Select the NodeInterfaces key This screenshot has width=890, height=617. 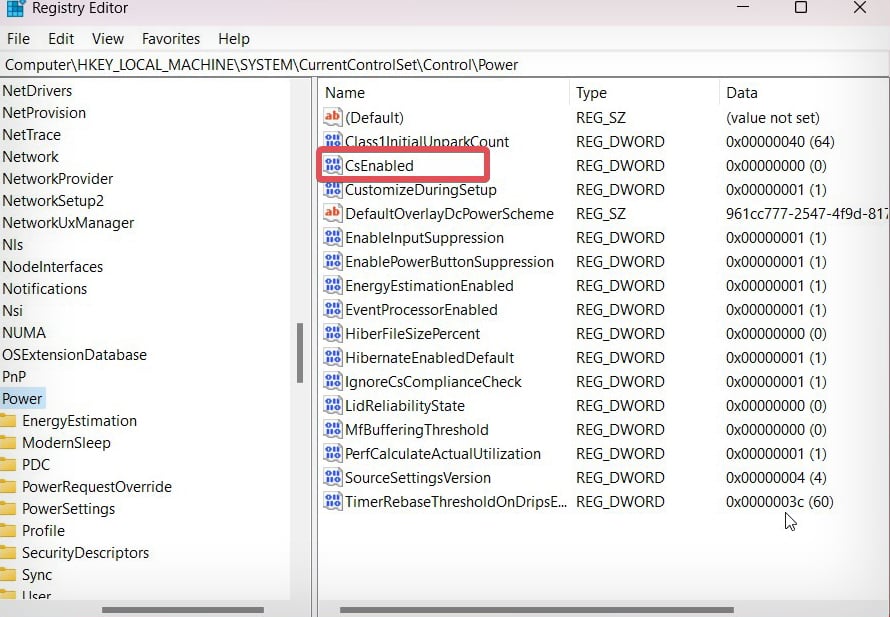[x=52, y=267]
